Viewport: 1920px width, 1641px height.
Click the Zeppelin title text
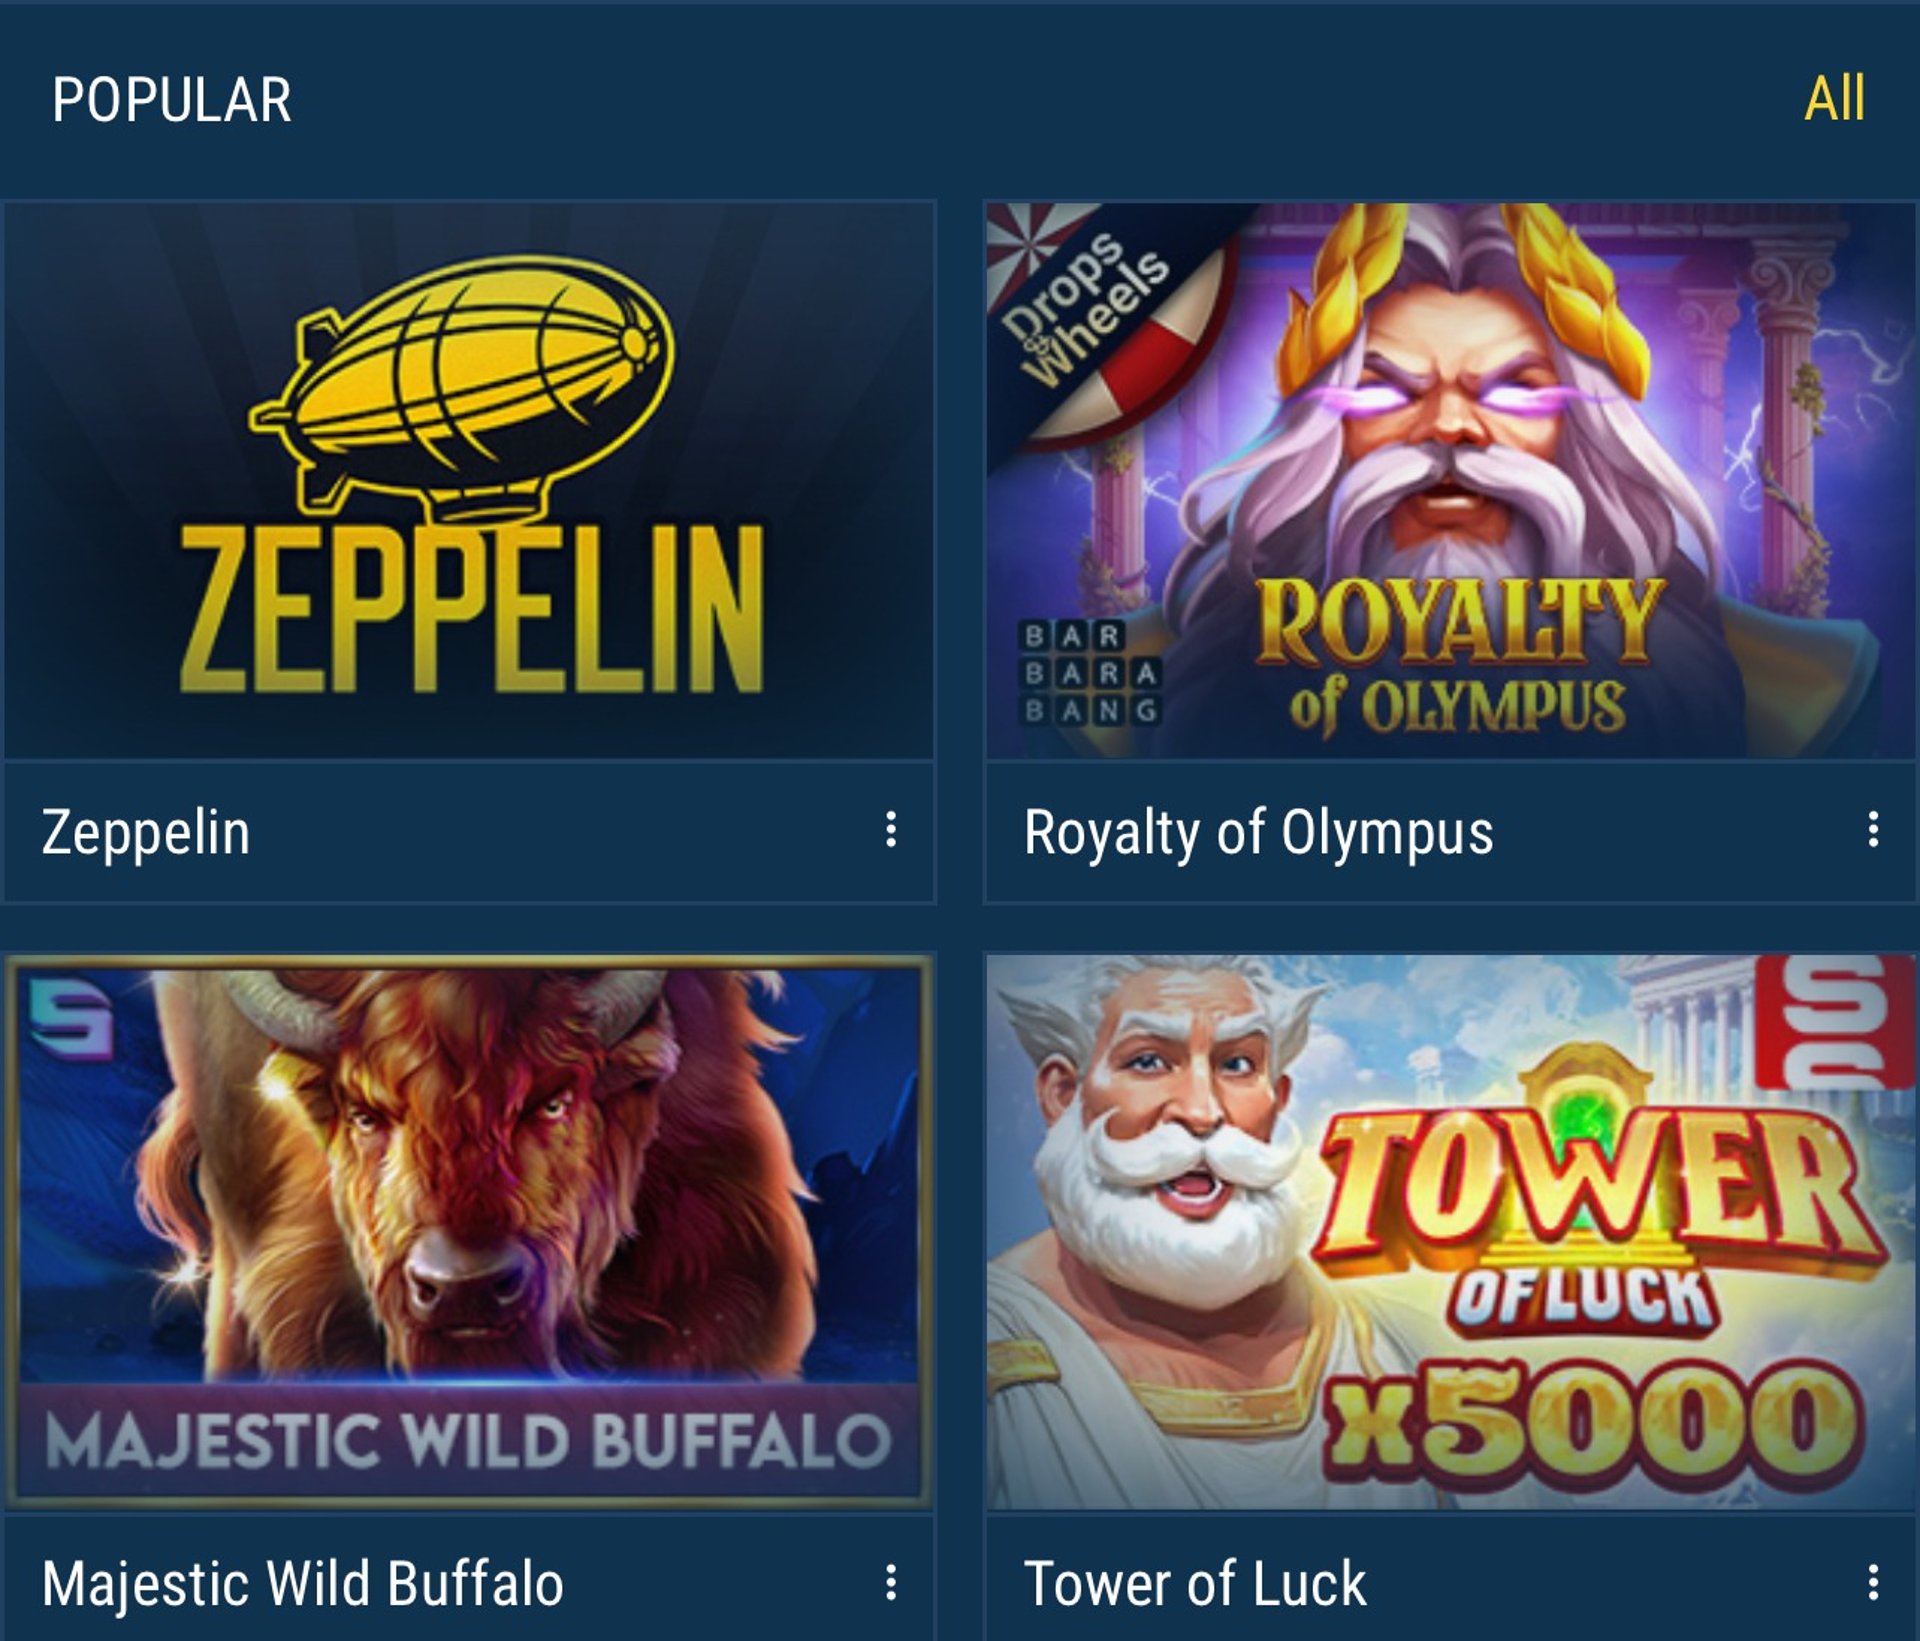tap(146, 833)
